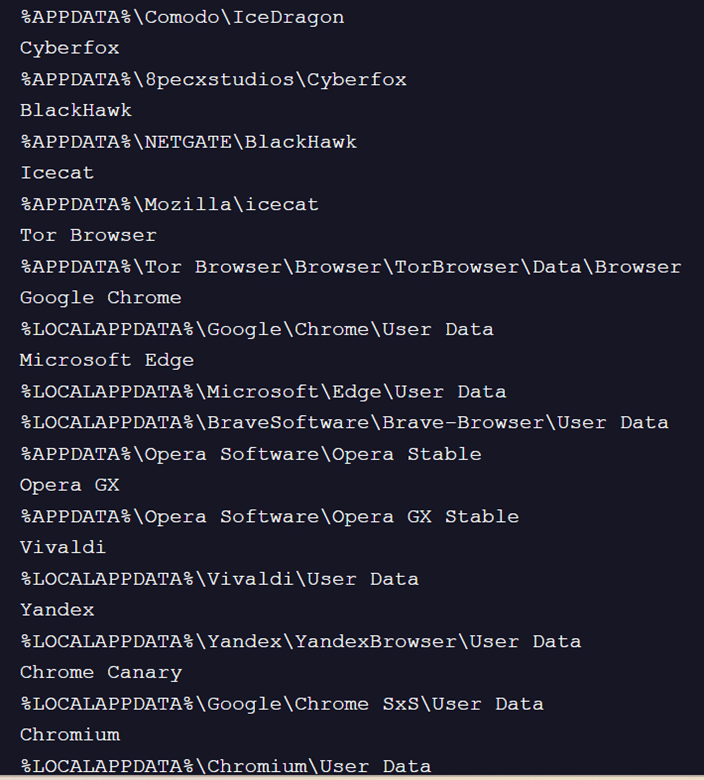Click the standalone Opera GX label line
The image size is (704, 780).
coord(69,485)
